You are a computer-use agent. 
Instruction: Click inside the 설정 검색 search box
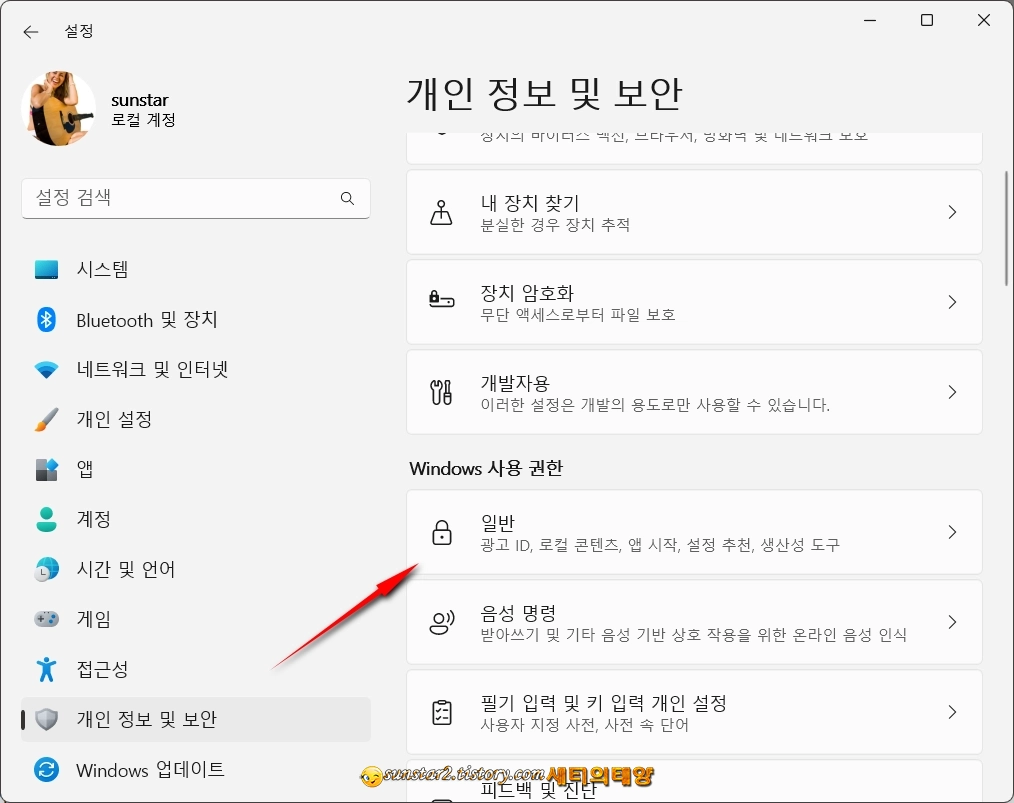180,198
